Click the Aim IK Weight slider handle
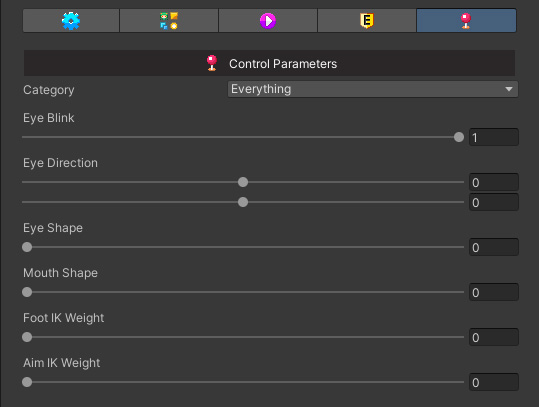 27,382
